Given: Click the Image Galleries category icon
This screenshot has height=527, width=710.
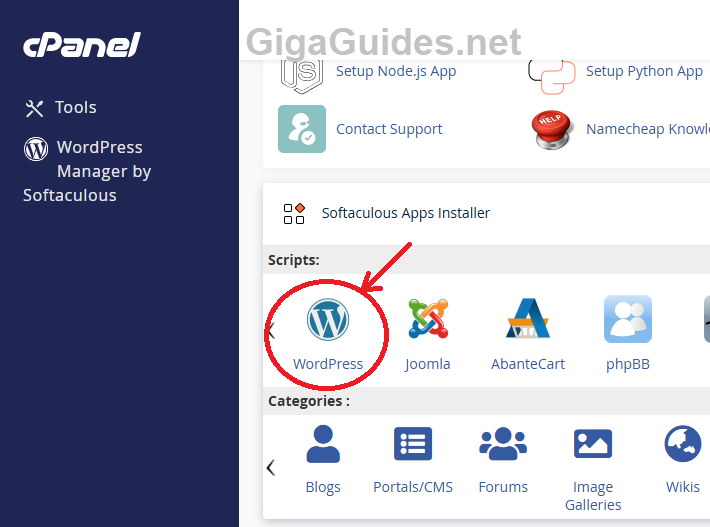Looking at the screenshot, I should point(593,444).
